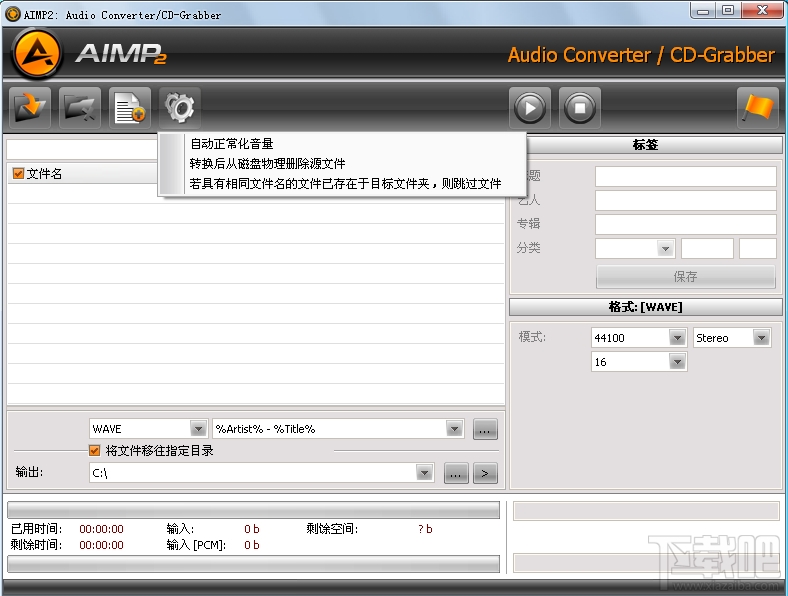The height and width of the screenshot is (596, 788).
Task: Open the 16 bit depth dropdown
Action: pyautogui.click(x=677, y=362)
